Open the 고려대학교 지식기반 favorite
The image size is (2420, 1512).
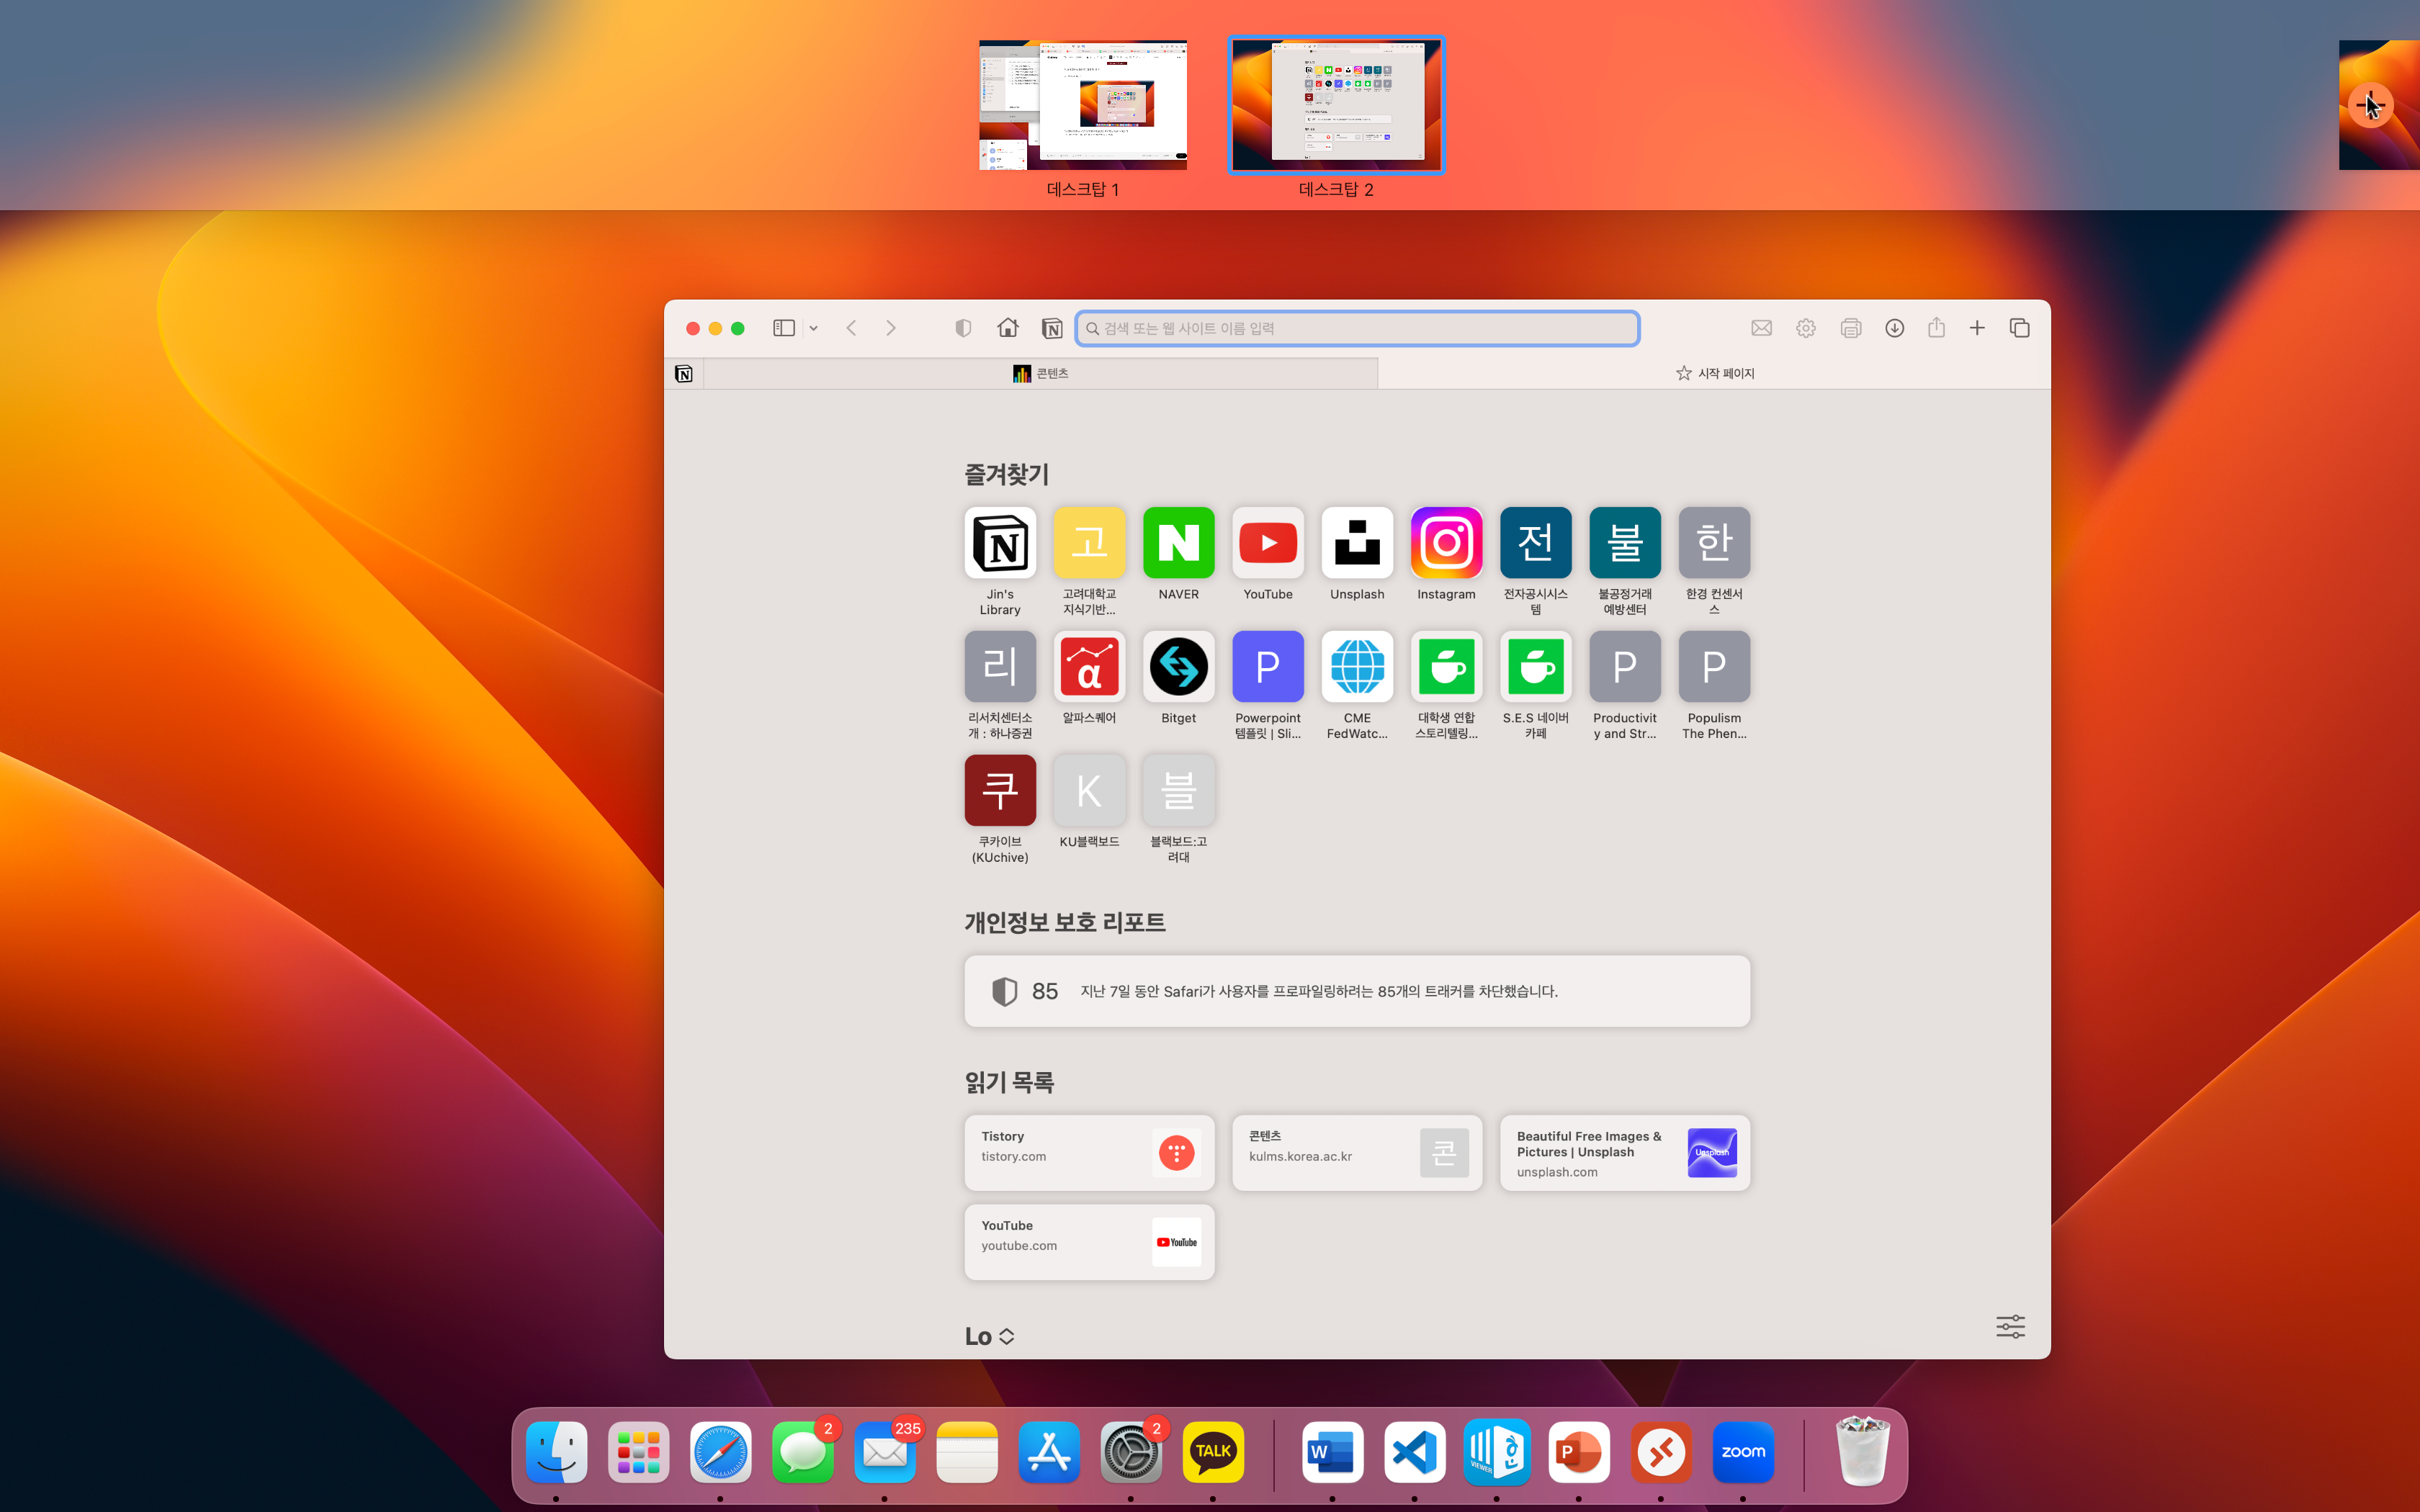pos(1089,561)
